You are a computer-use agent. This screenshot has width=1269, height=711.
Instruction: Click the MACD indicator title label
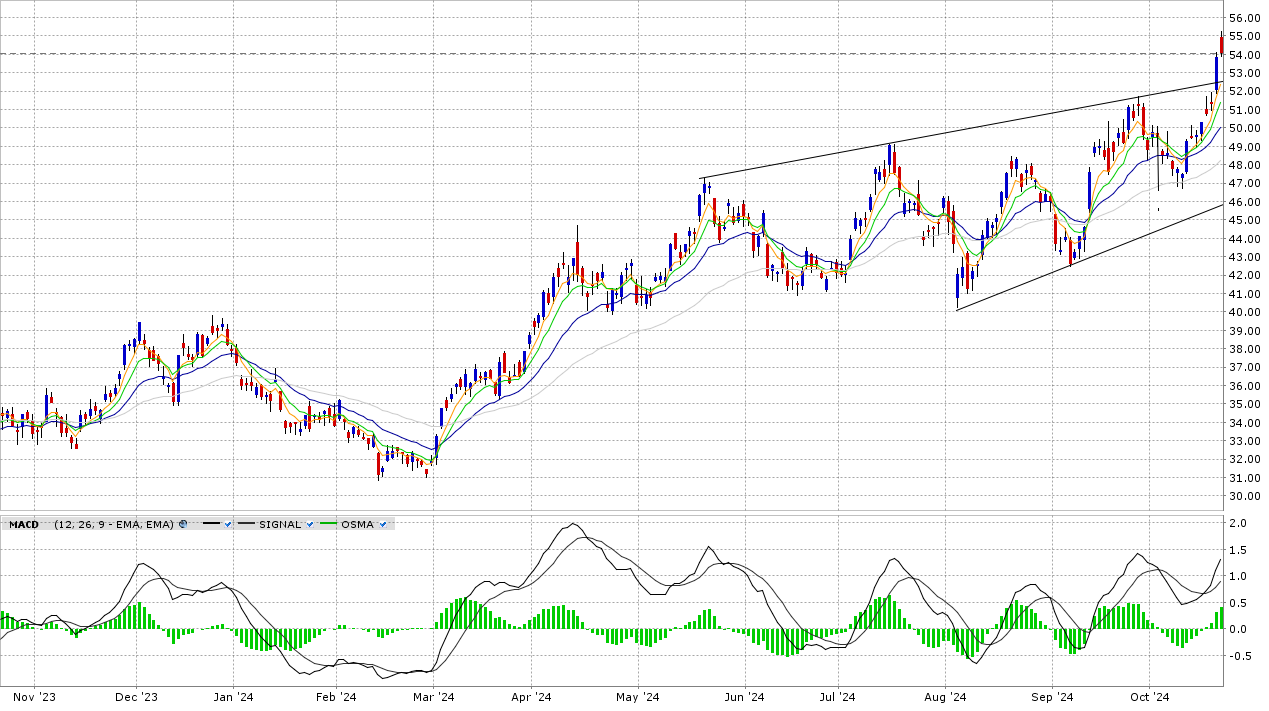tap(24, 524)
